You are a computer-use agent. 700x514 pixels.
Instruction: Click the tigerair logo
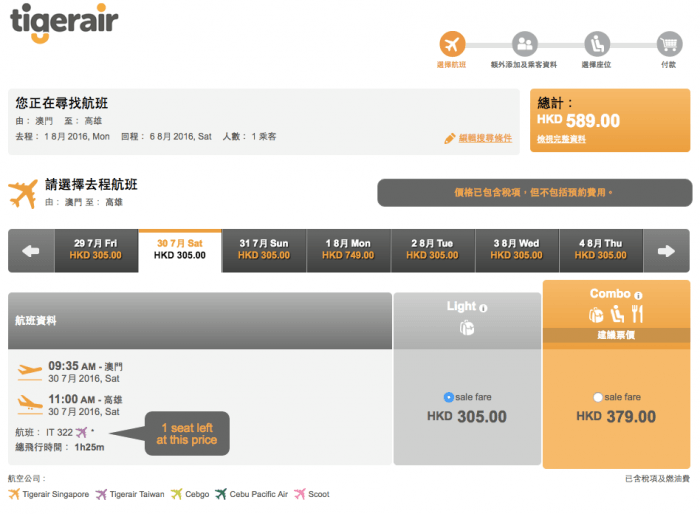pyautogui.click(x=64, y=23)
